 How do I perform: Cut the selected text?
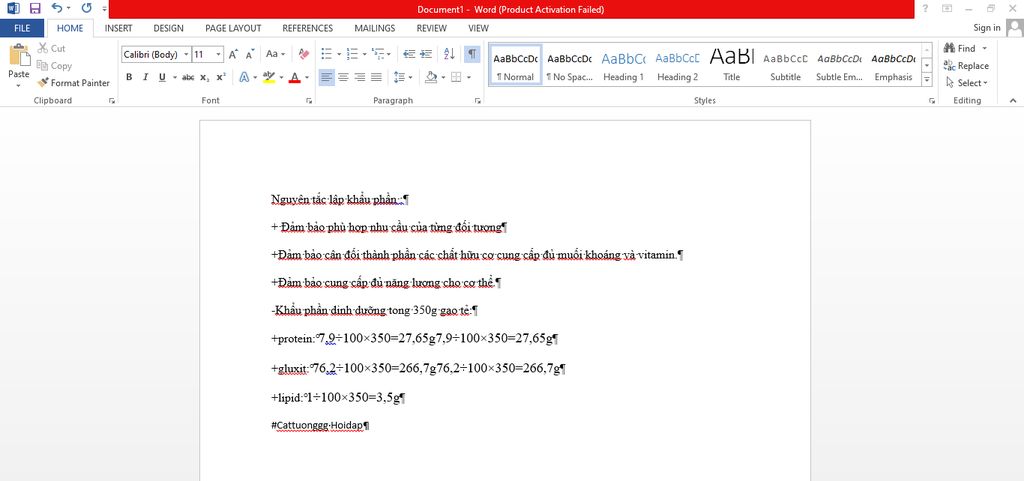(51, 48)
